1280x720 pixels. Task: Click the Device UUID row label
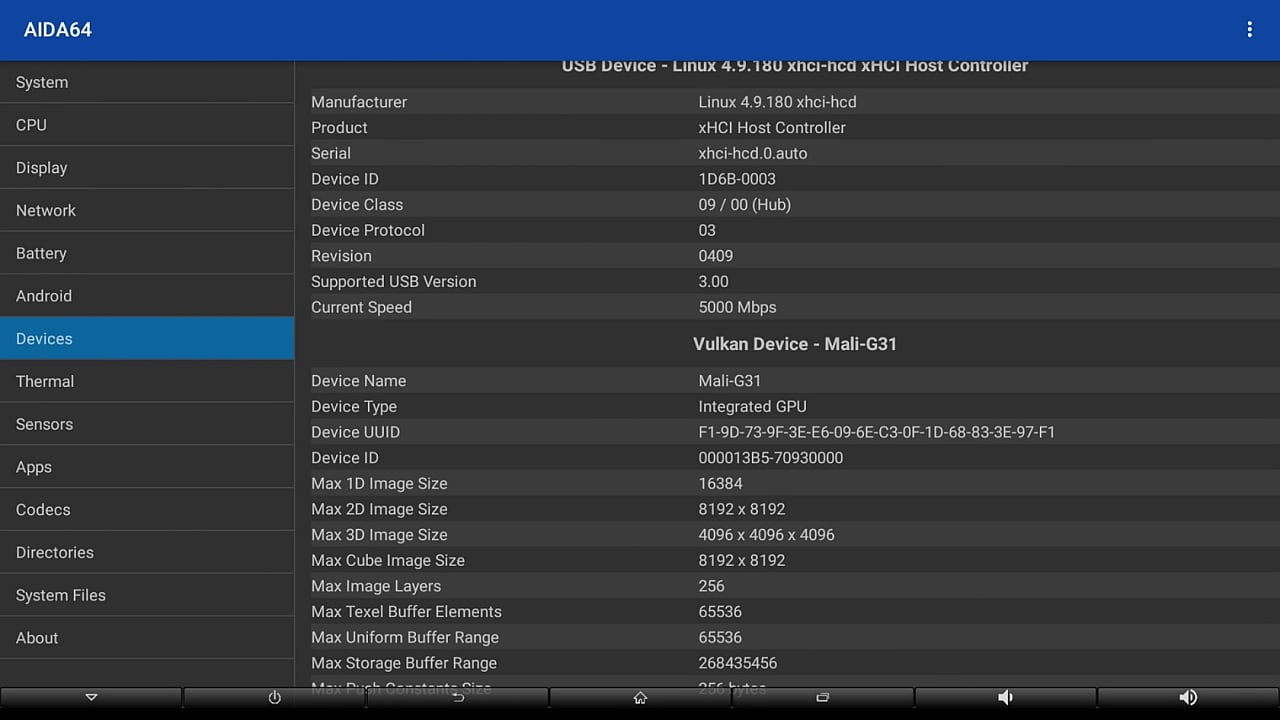pos(355,432)
